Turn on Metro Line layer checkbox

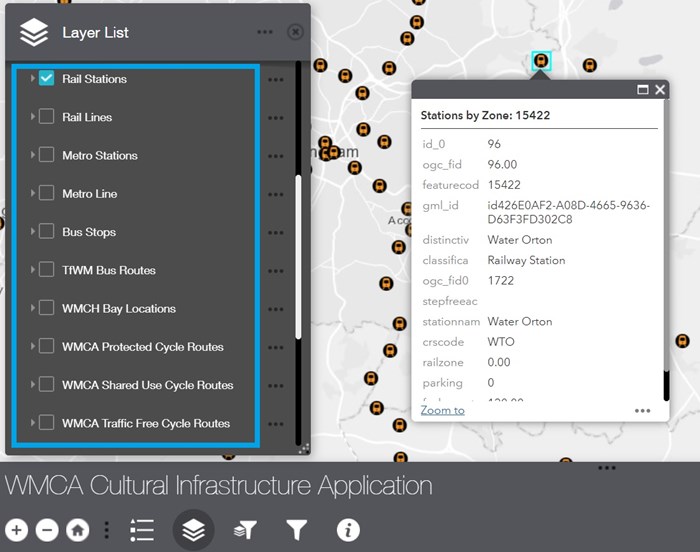(x=46, y=194)
